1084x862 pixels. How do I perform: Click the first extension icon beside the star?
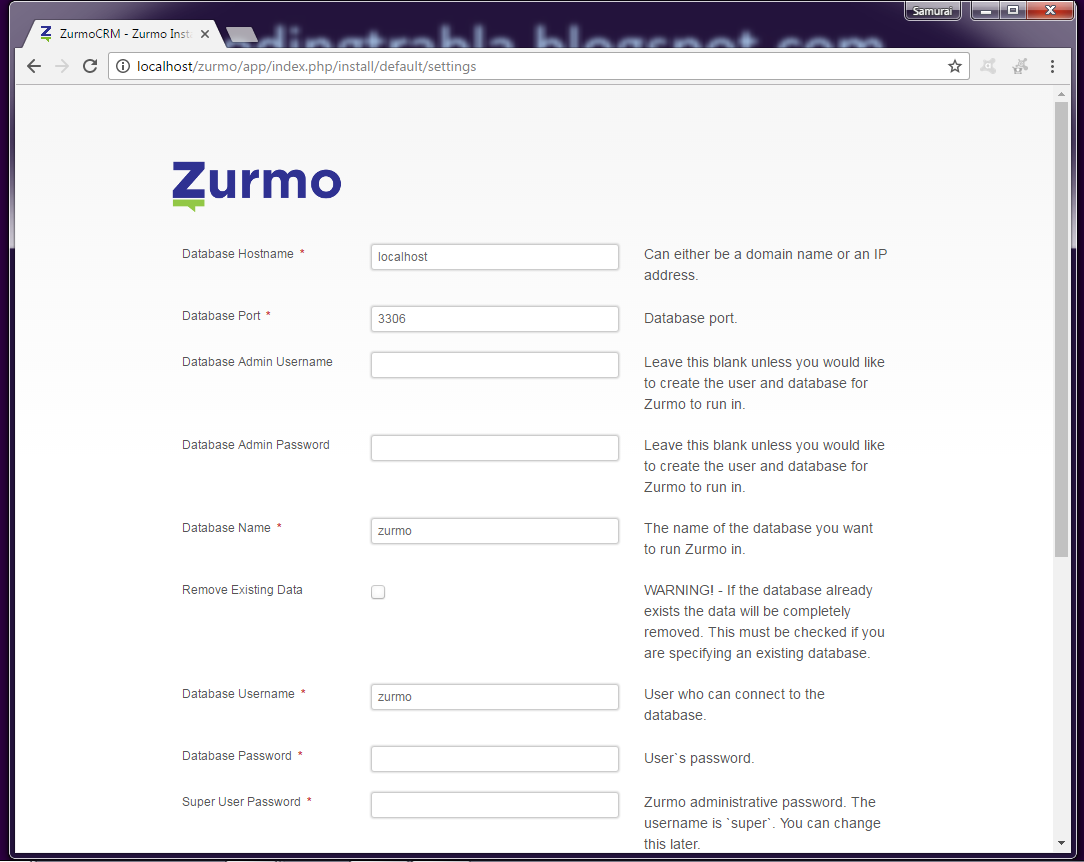(x=989, y=66)
